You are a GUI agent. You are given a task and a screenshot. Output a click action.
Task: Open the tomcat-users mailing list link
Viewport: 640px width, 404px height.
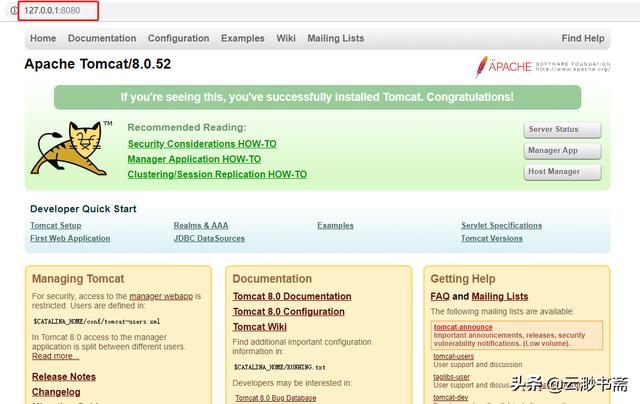click(453, 356)
